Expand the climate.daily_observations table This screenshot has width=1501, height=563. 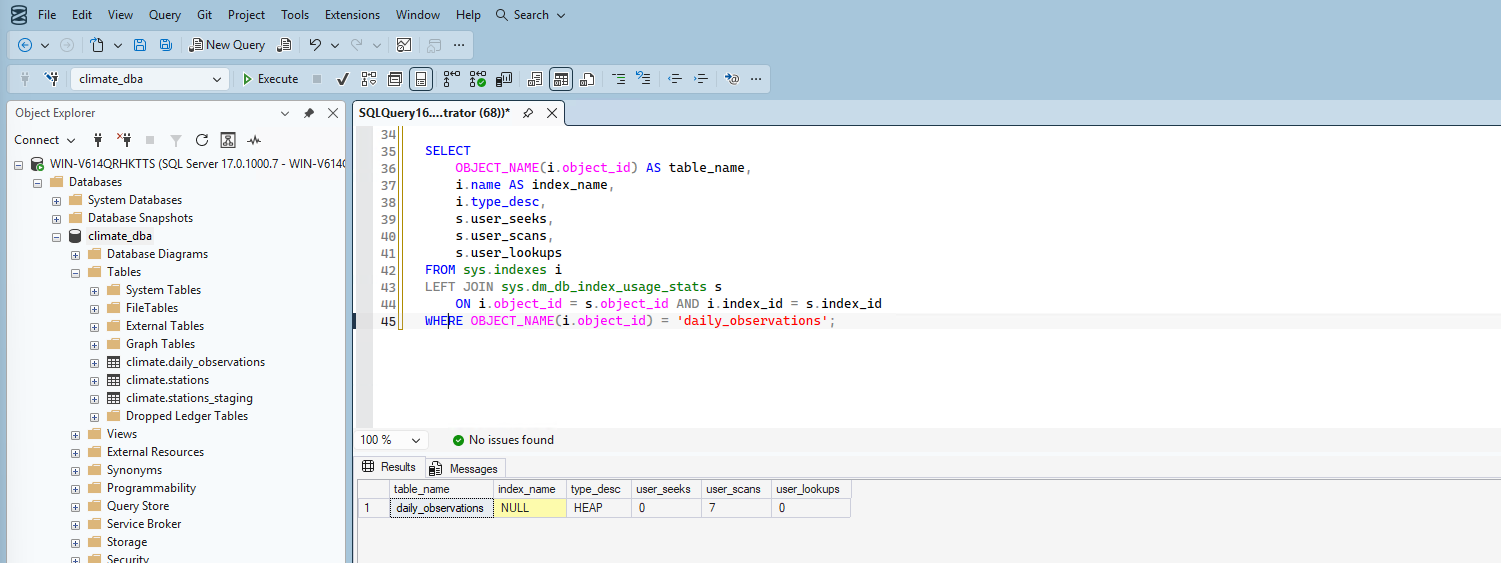point(95,362)
